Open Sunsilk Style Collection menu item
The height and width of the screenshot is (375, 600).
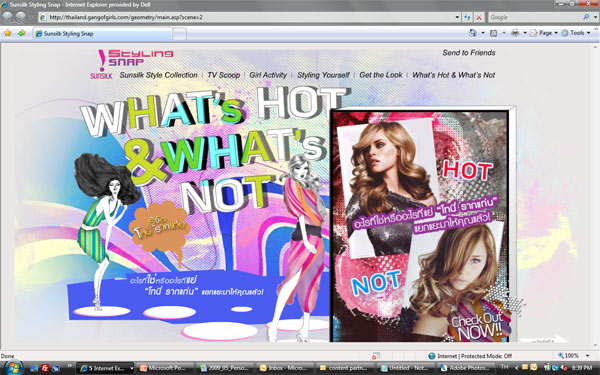pyautogui.click(x=158, y=75)
